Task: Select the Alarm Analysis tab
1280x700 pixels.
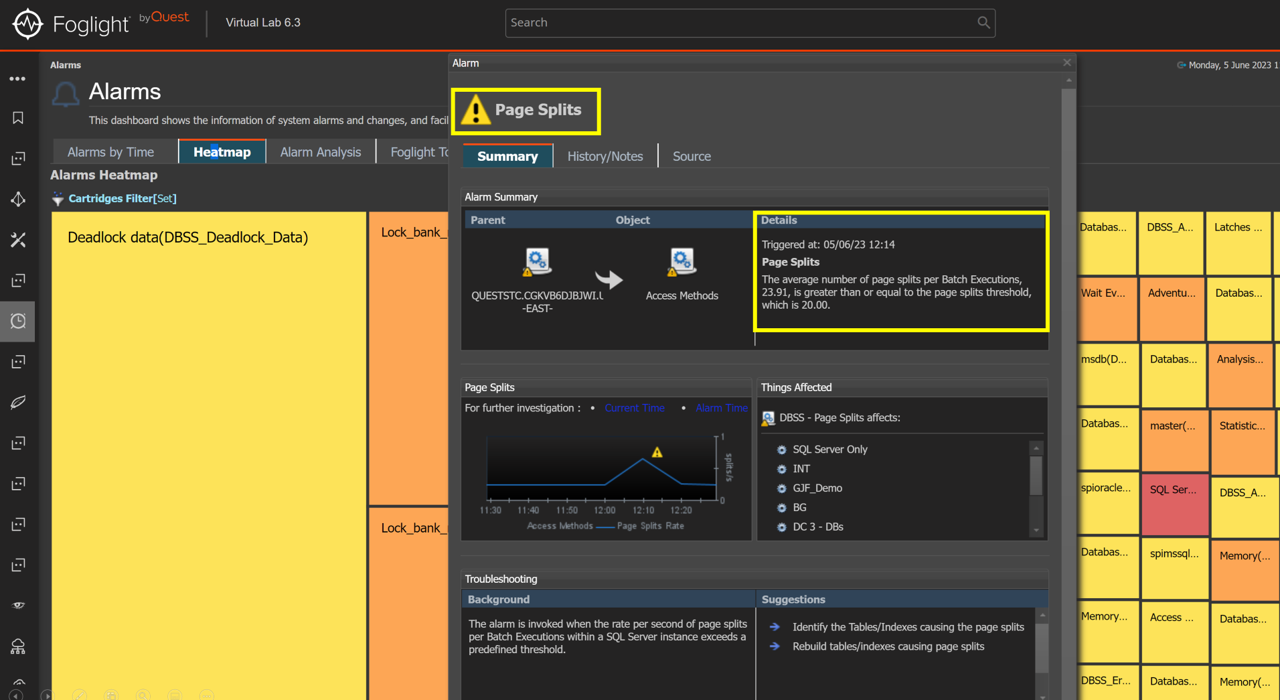Action: pyautogui.click(x=320, y=152)
